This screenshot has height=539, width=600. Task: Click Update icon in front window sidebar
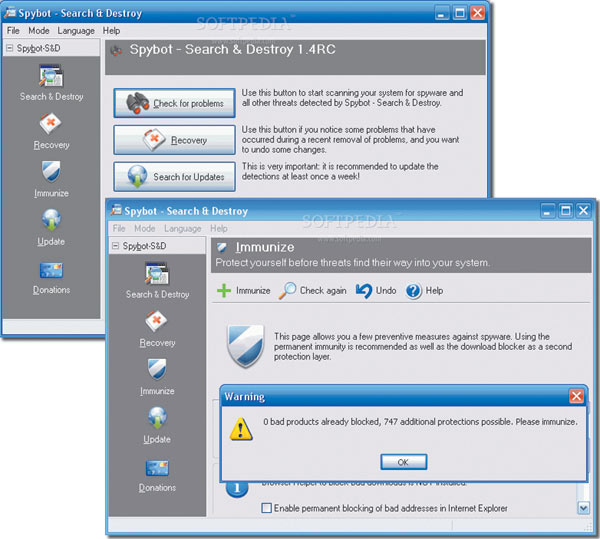coord(157,420)
